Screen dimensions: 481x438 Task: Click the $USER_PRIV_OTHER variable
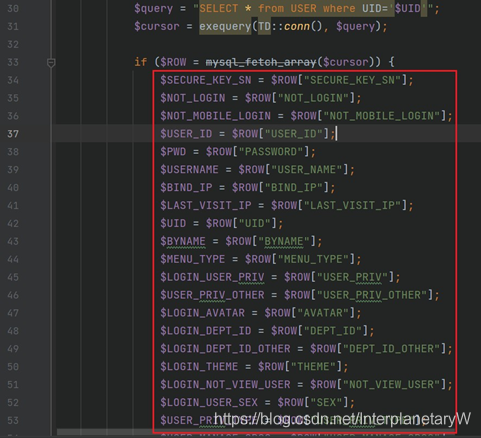pos(212,295)
